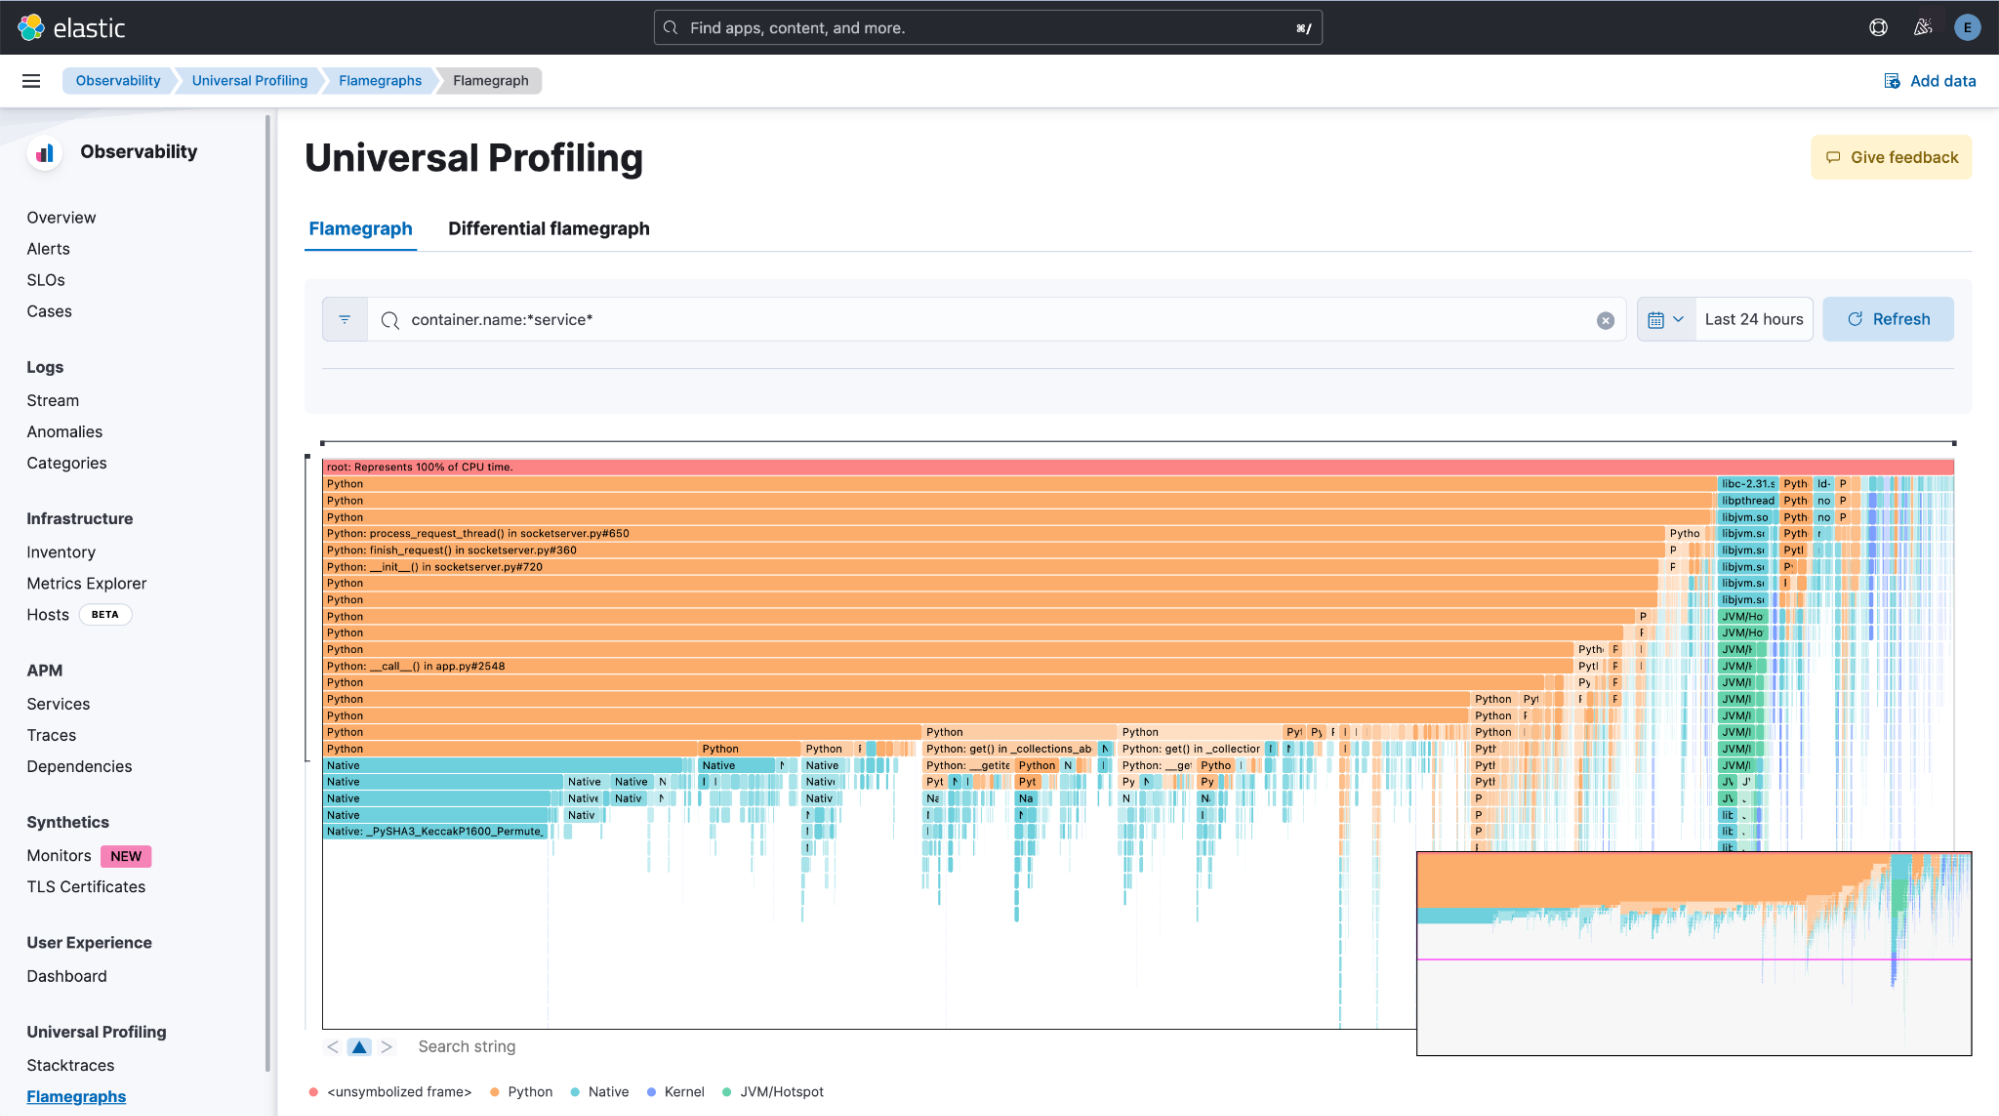Click the refresh circular arrow icon

pos(1855,318)
